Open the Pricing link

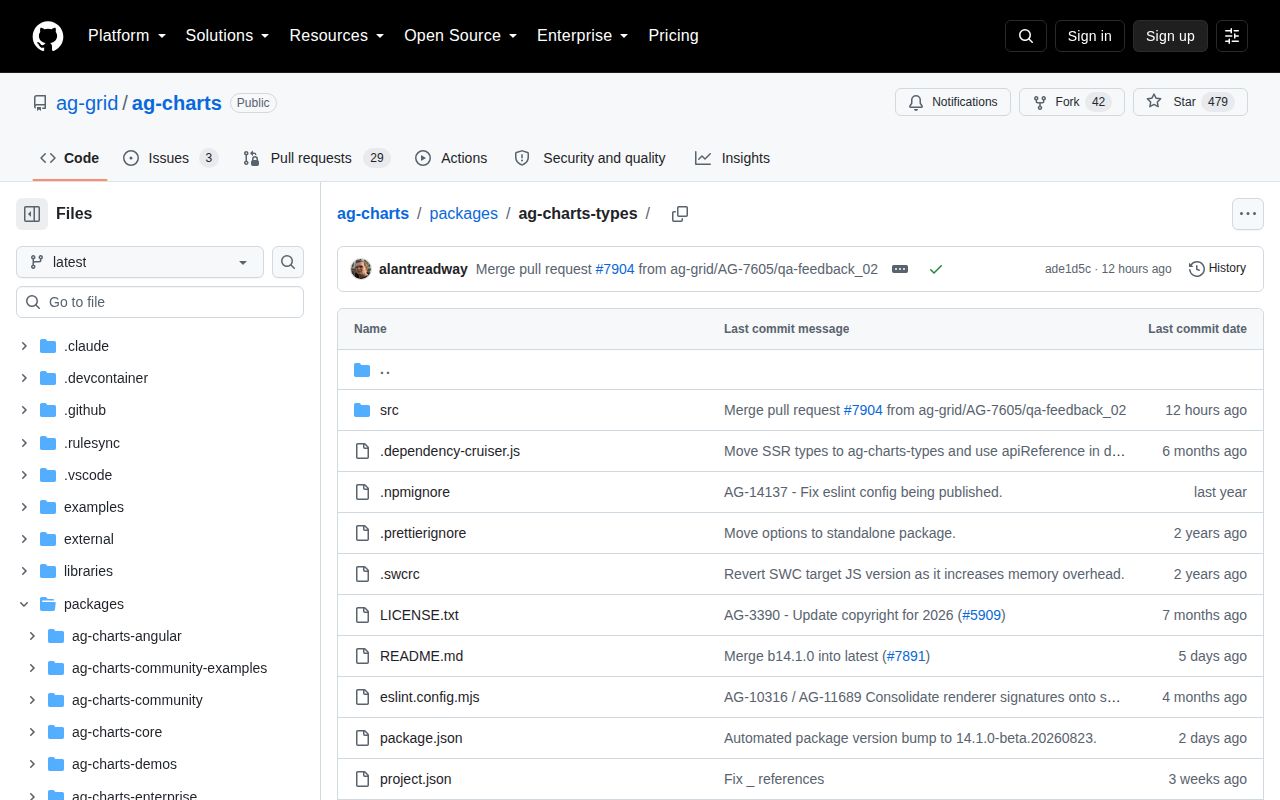coord(673,36)
